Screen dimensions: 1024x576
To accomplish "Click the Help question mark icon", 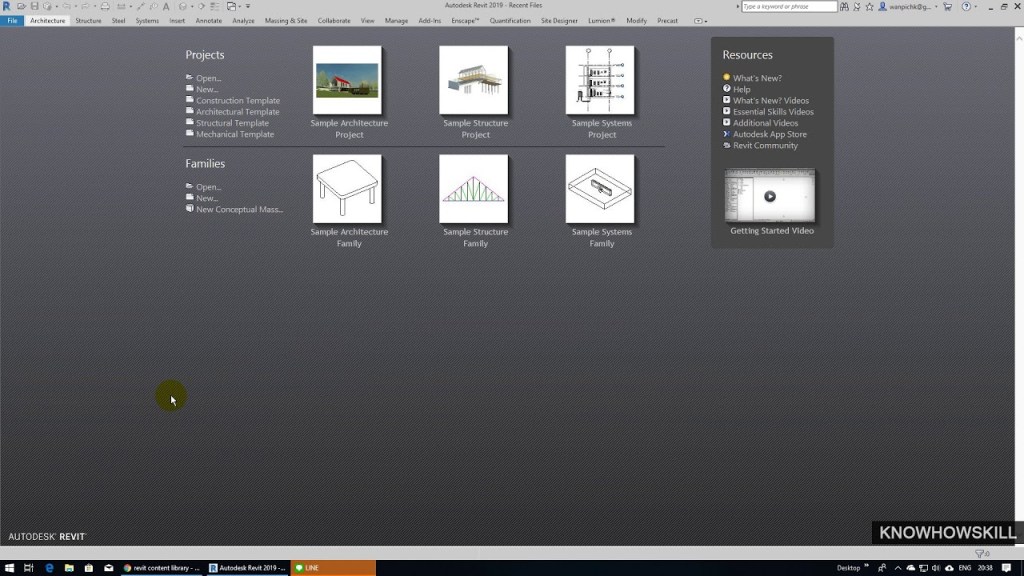I will pos(967,6).
